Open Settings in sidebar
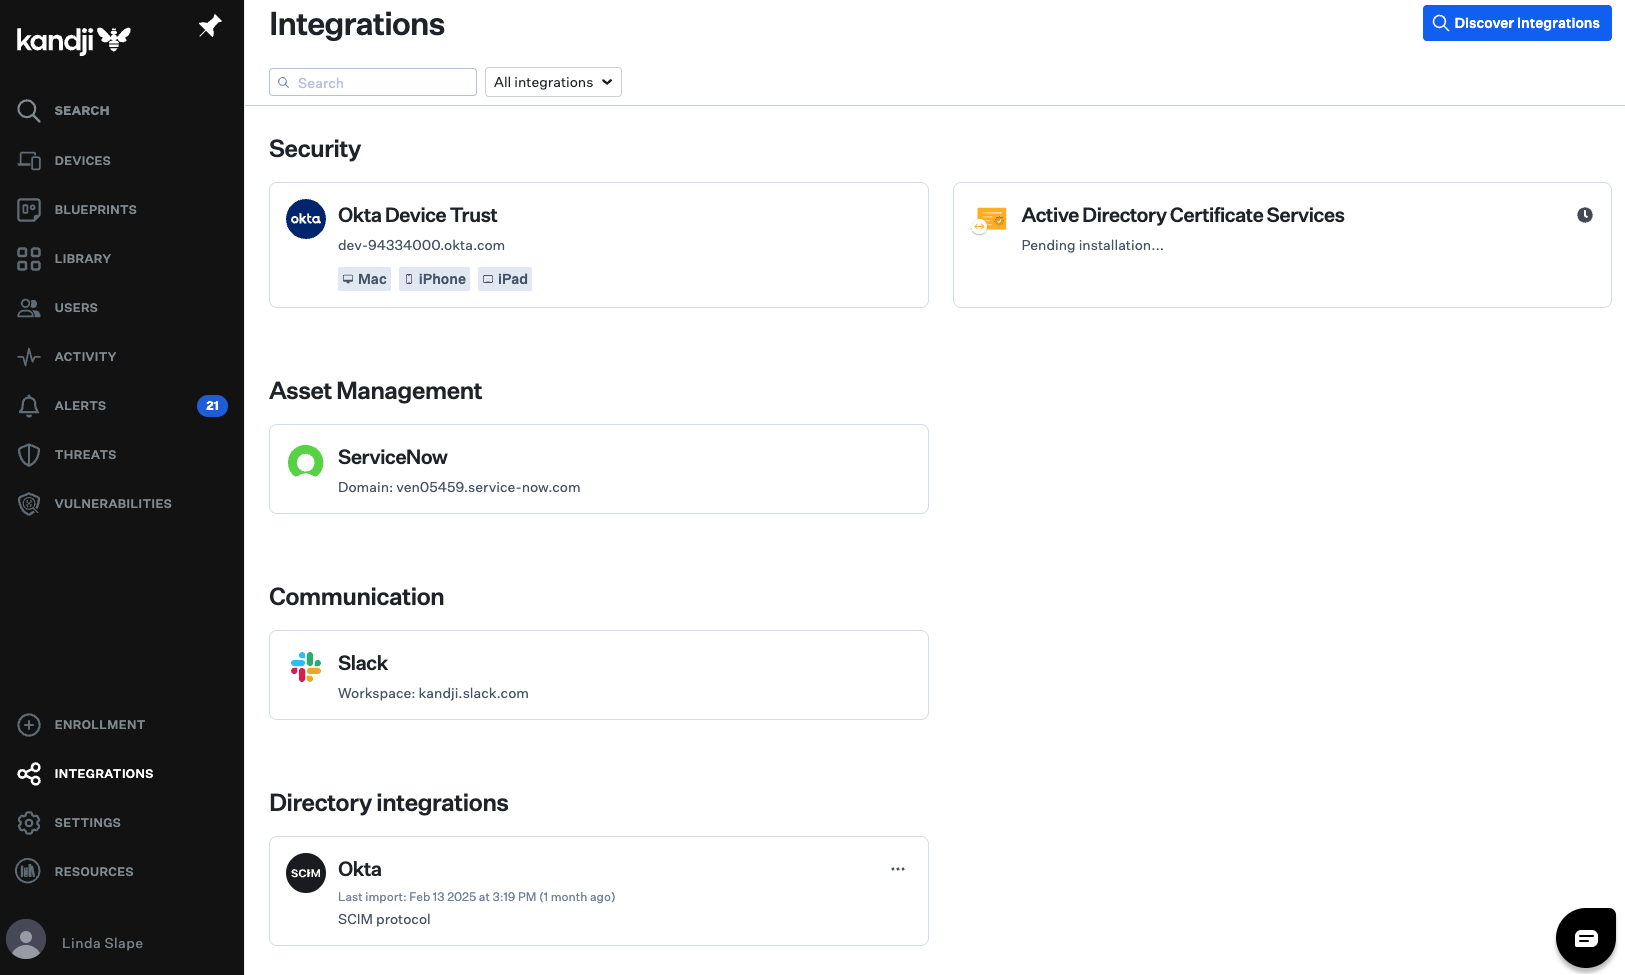This screenshot has height=975, width=1625. (x=87, y=823)
